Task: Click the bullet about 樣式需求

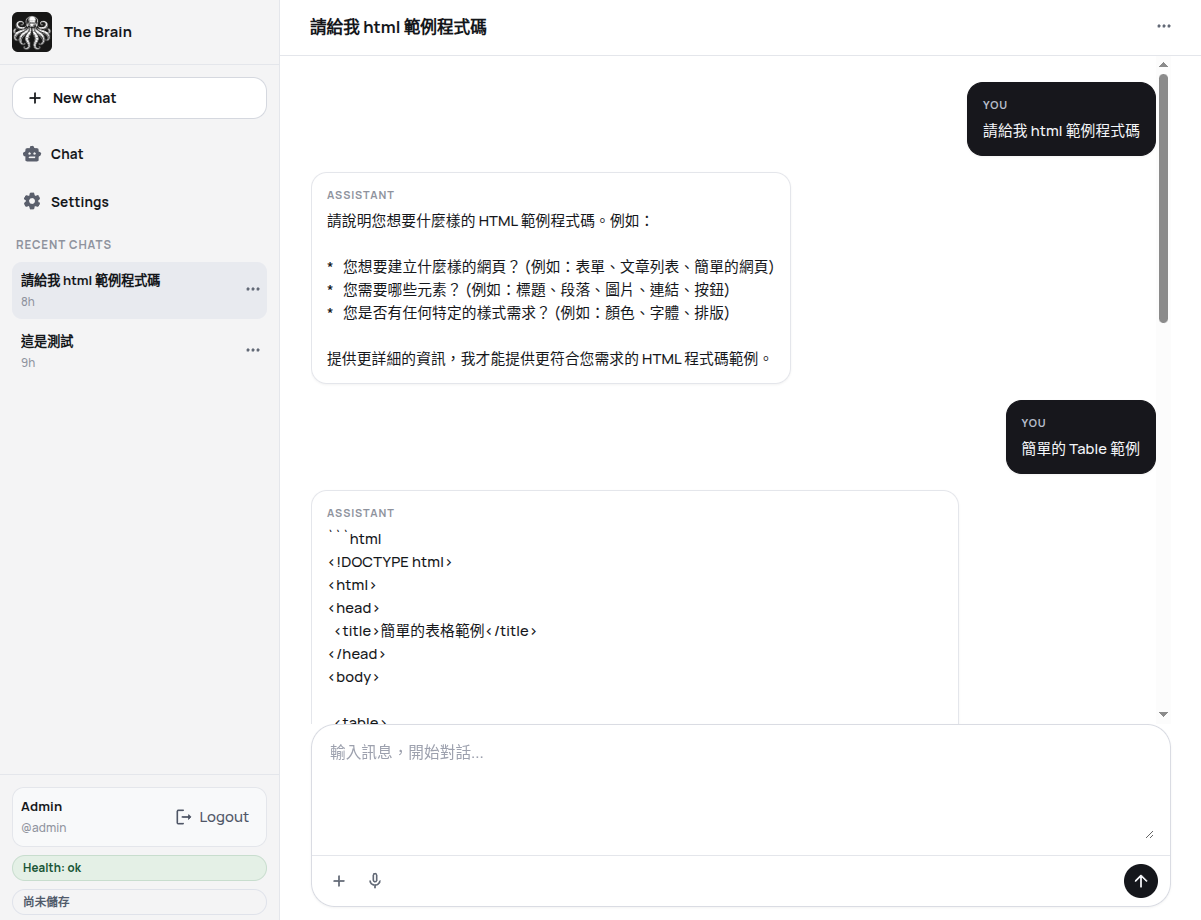Action: (528, 313)
